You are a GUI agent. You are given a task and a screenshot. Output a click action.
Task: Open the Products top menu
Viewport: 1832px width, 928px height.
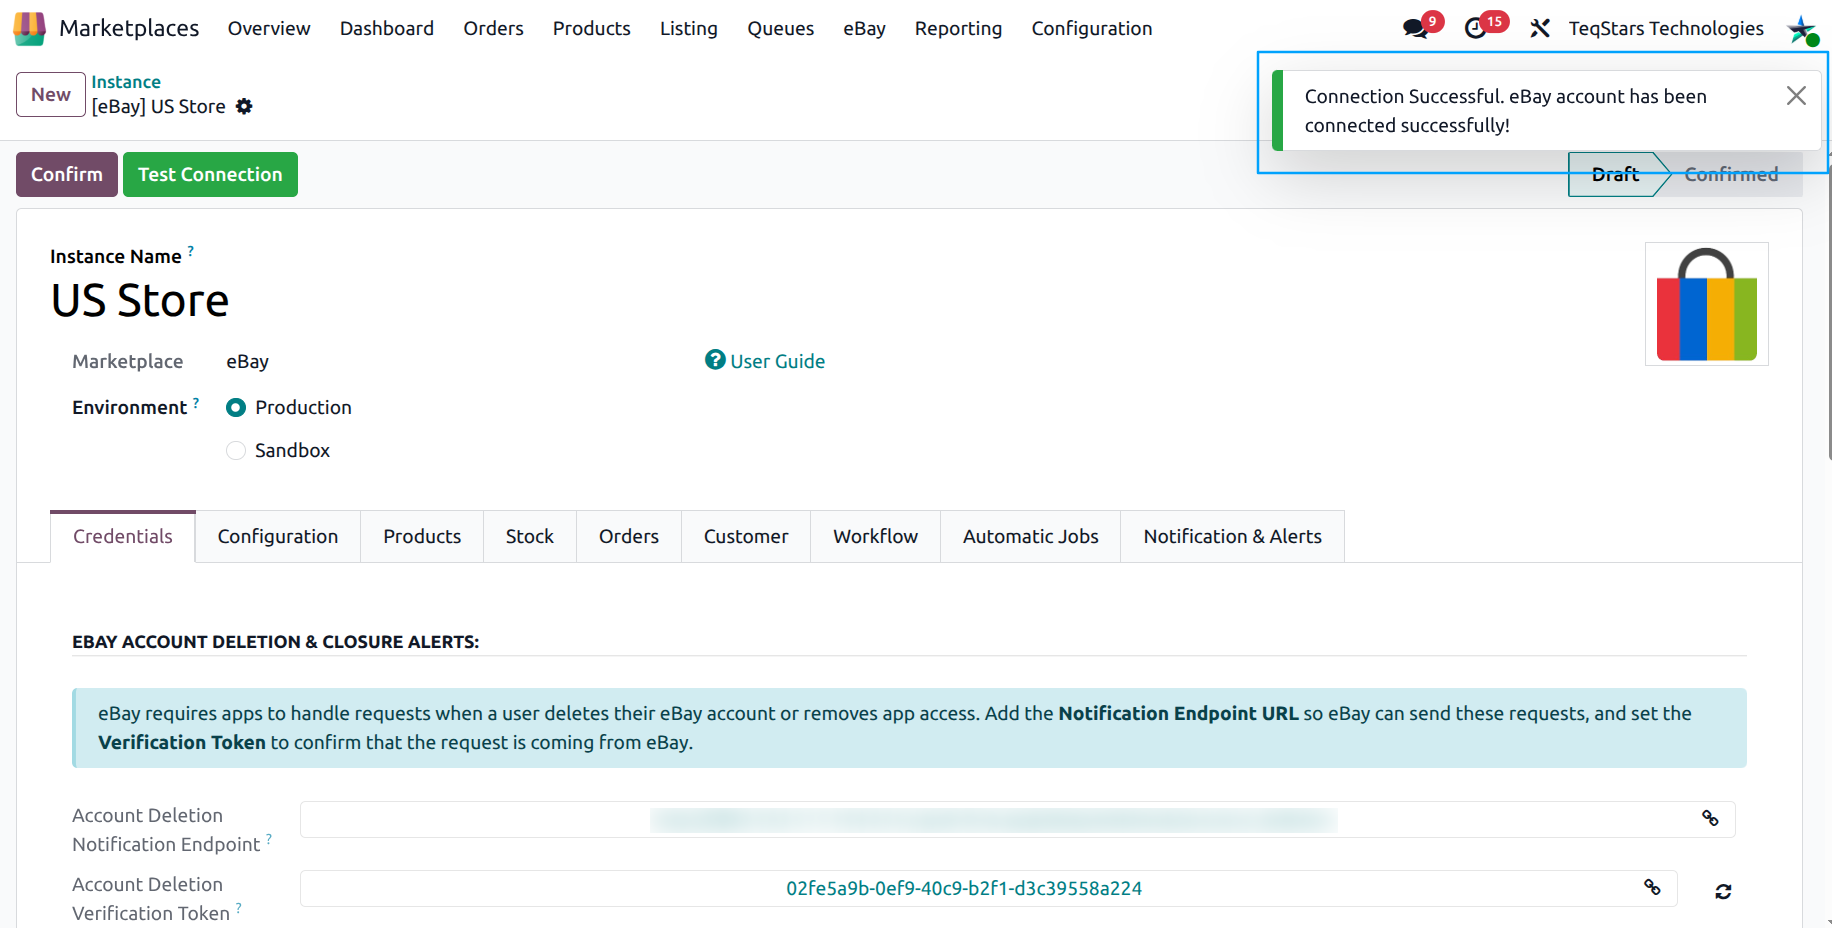591,28
